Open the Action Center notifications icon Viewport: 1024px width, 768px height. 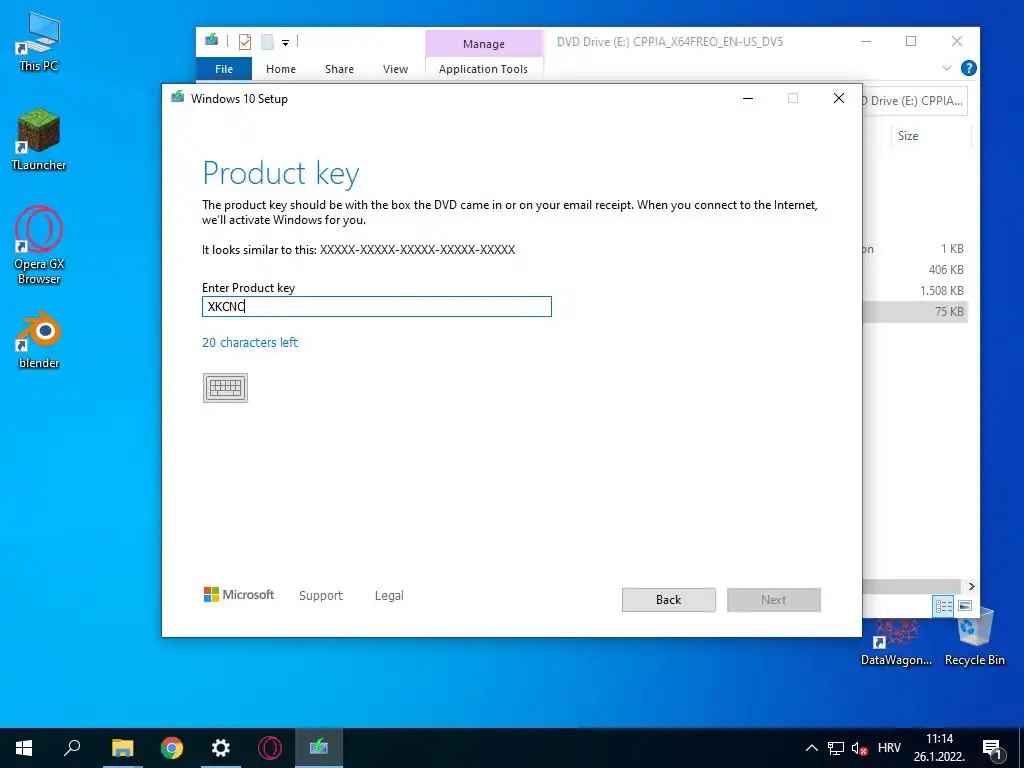992,748
